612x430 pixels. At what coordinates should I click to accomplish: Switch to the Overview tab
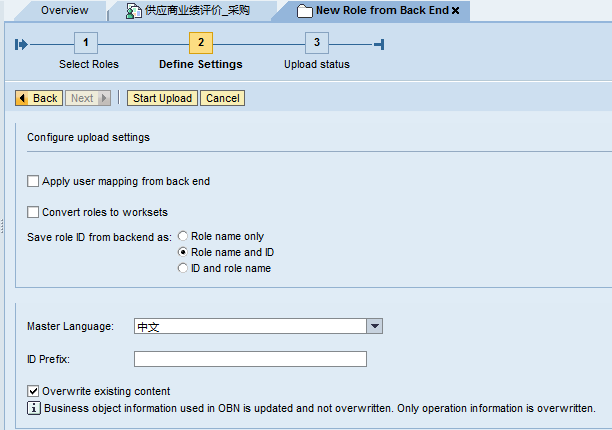[x=65, y=11]
